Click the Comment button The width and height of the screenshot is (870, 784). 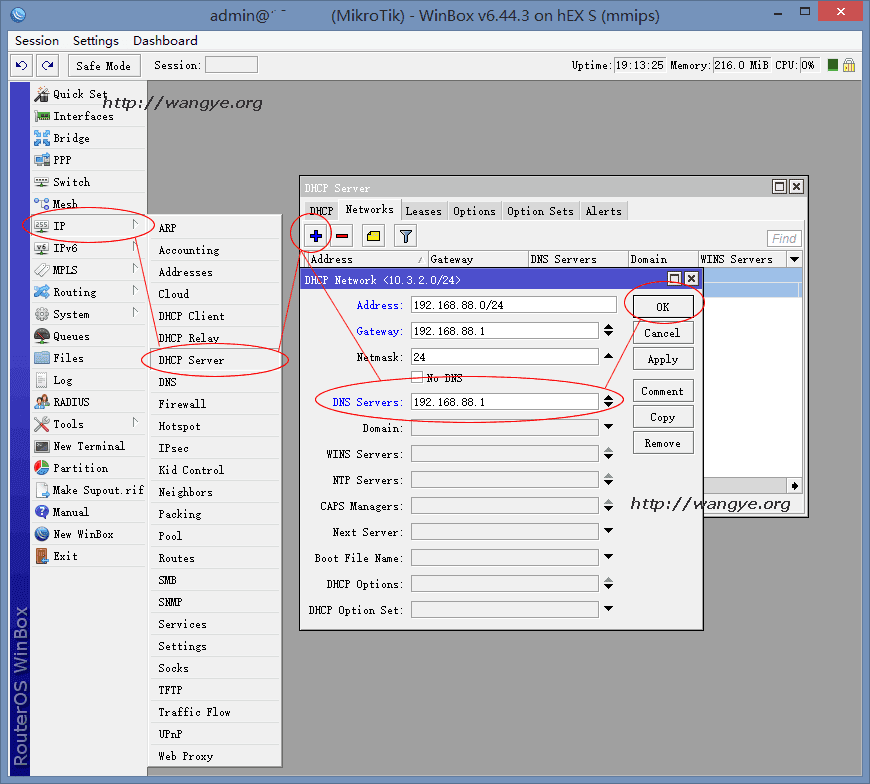pos(663,391)
